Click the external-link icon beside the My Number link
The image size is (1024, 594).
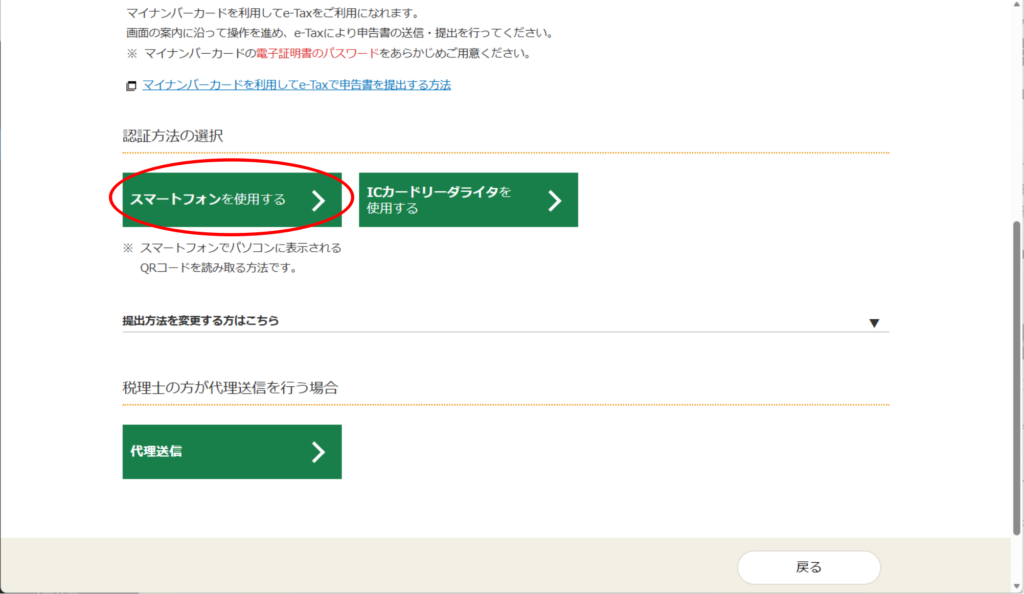[131, 86]
